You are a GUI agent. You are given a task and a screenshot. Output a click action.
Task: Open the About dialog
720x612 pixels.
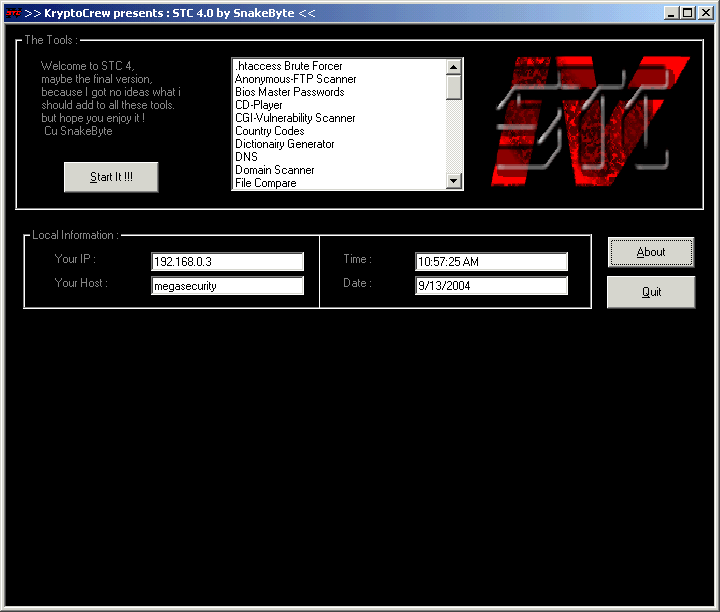pyautogui.click(x=651, y=252)
